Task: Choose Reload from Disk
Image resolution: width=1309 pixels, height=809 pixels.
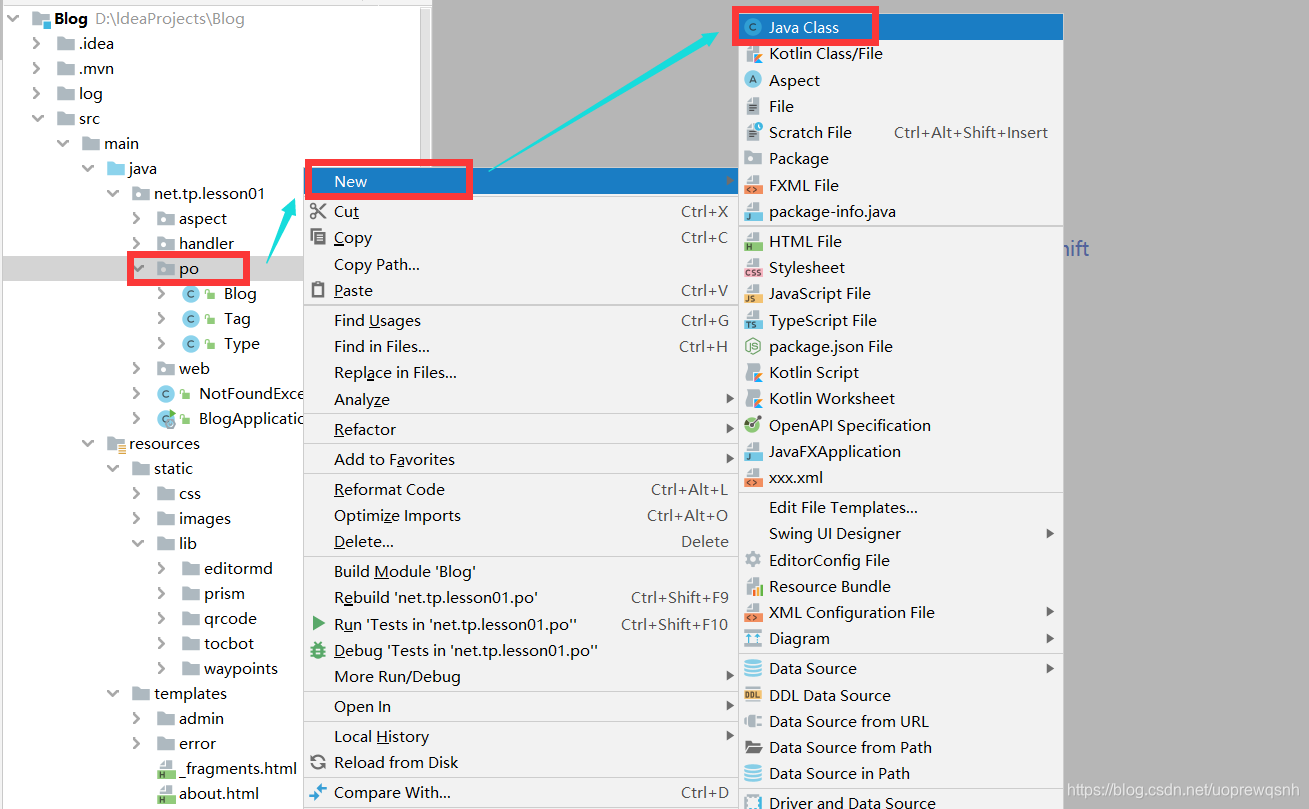Action: (521, 762)
